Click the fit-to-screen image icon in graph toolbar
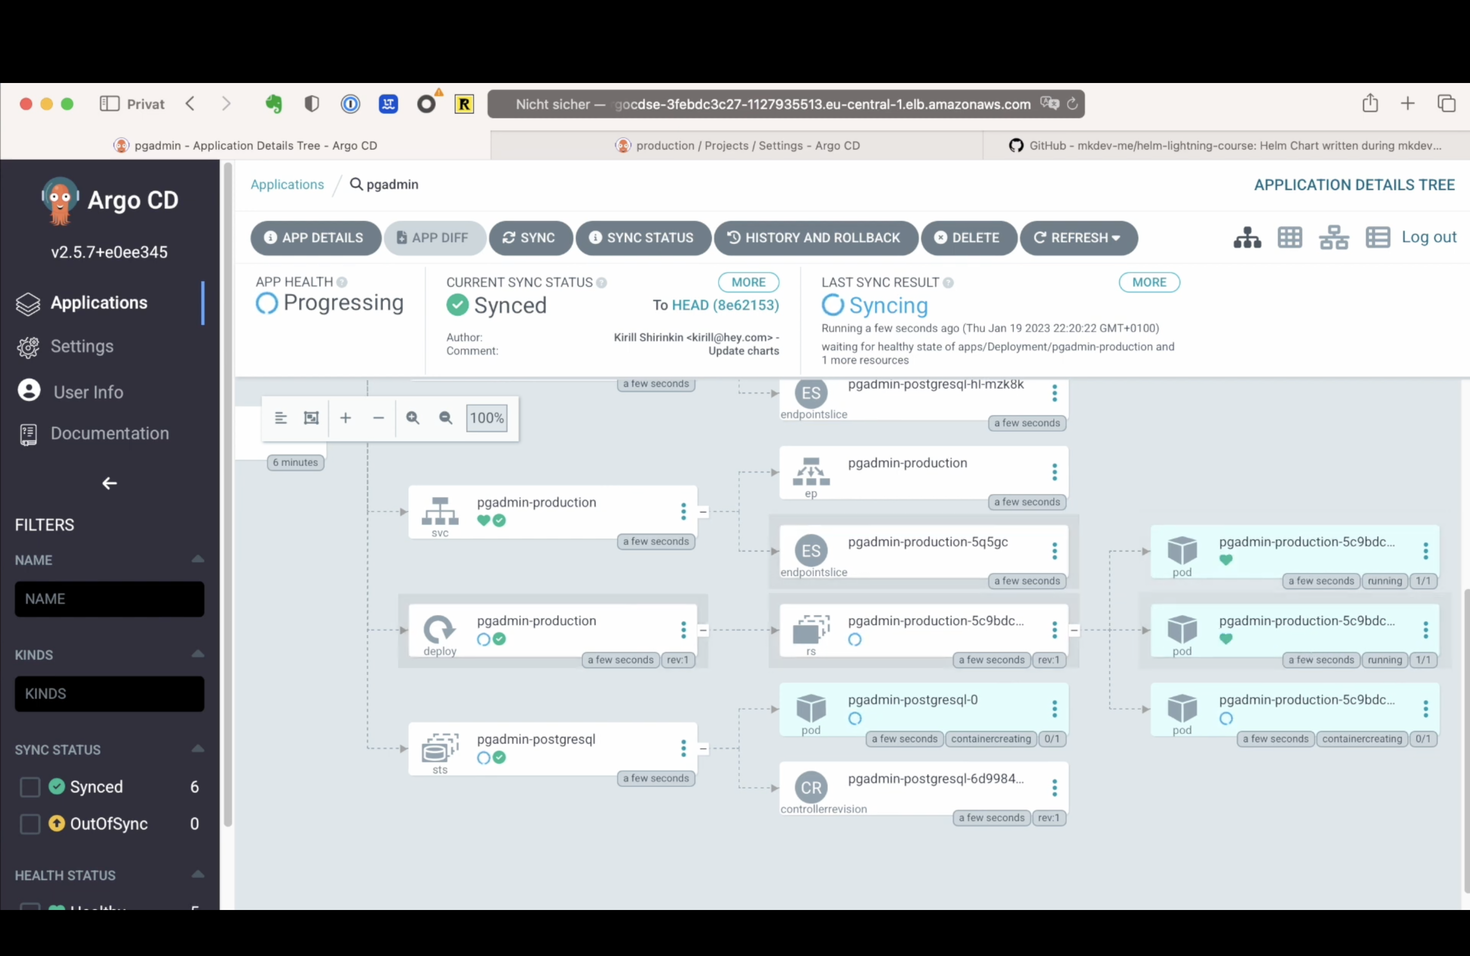1470x956 pixels. 312,418
